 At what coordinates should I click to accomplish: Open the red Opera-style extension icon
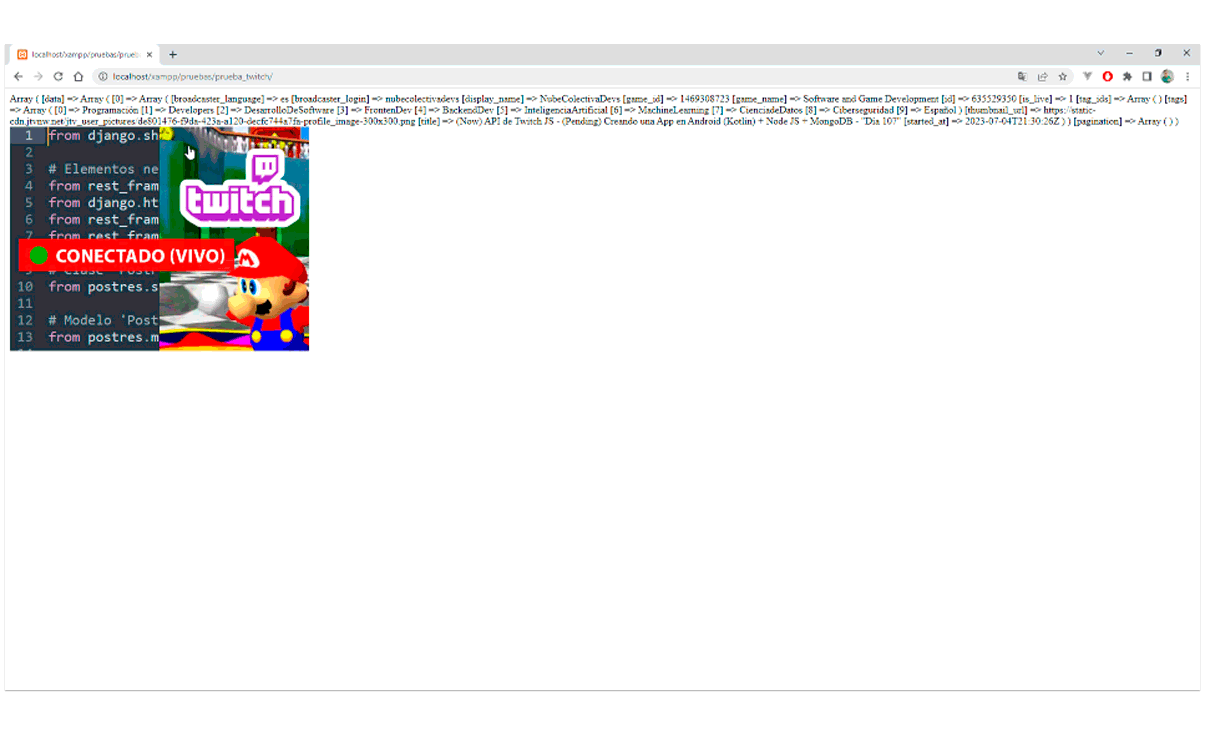1107,76
